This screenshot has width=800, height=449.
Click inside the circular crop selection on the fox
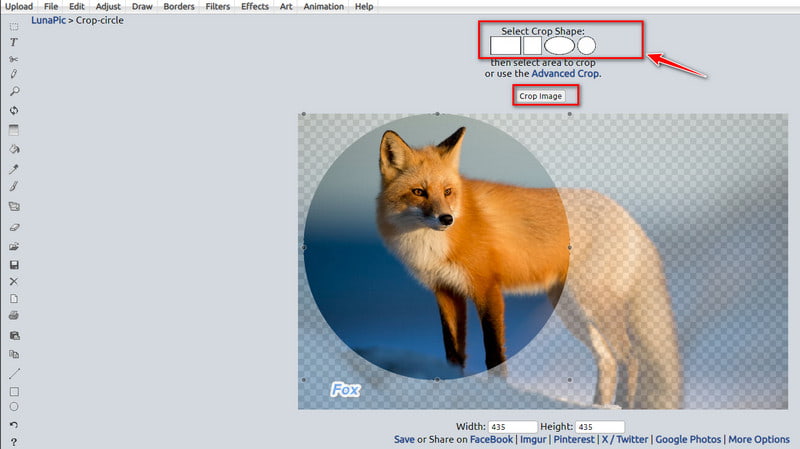[437, 247]
